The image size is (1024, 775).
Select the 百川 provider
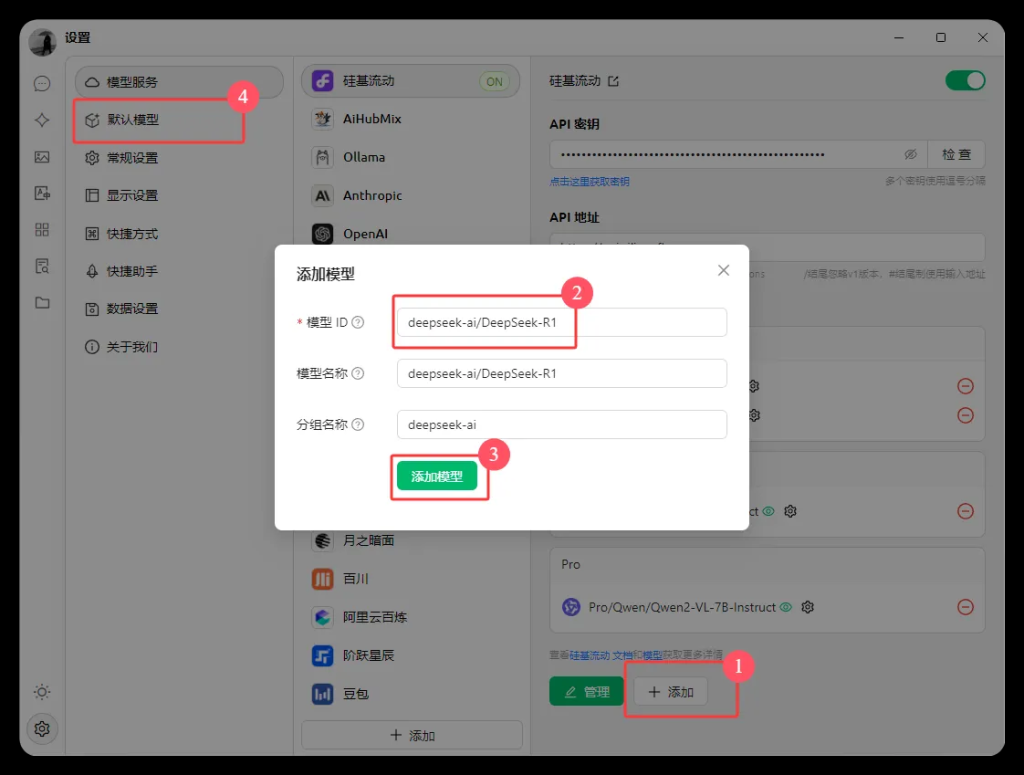(411, 579)
